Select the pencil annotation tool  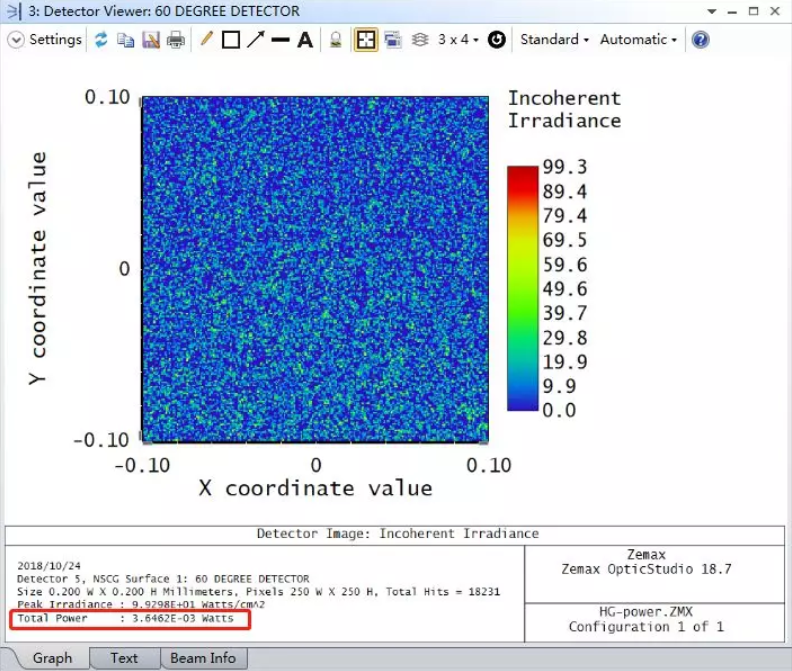coord(206,40)
